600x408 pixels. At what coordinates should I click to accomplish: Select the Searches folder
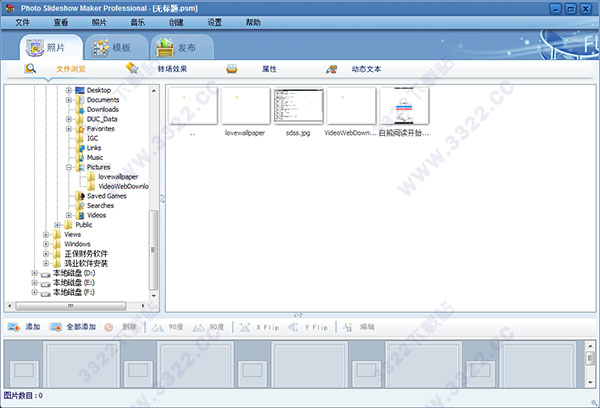(x=100, y=206)
